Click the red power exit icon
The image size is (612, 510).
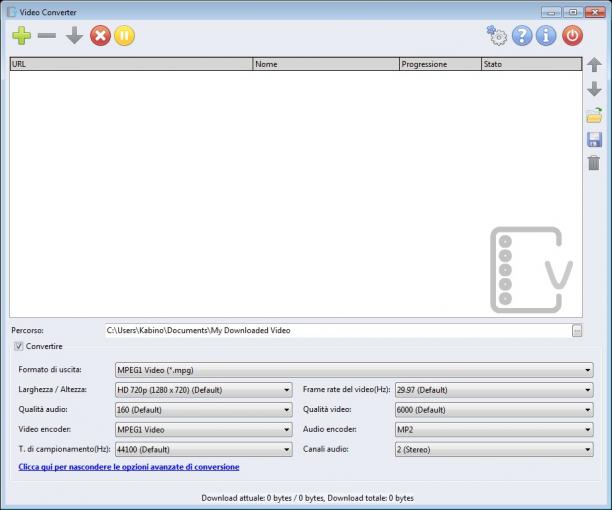(x=573, y=36)
